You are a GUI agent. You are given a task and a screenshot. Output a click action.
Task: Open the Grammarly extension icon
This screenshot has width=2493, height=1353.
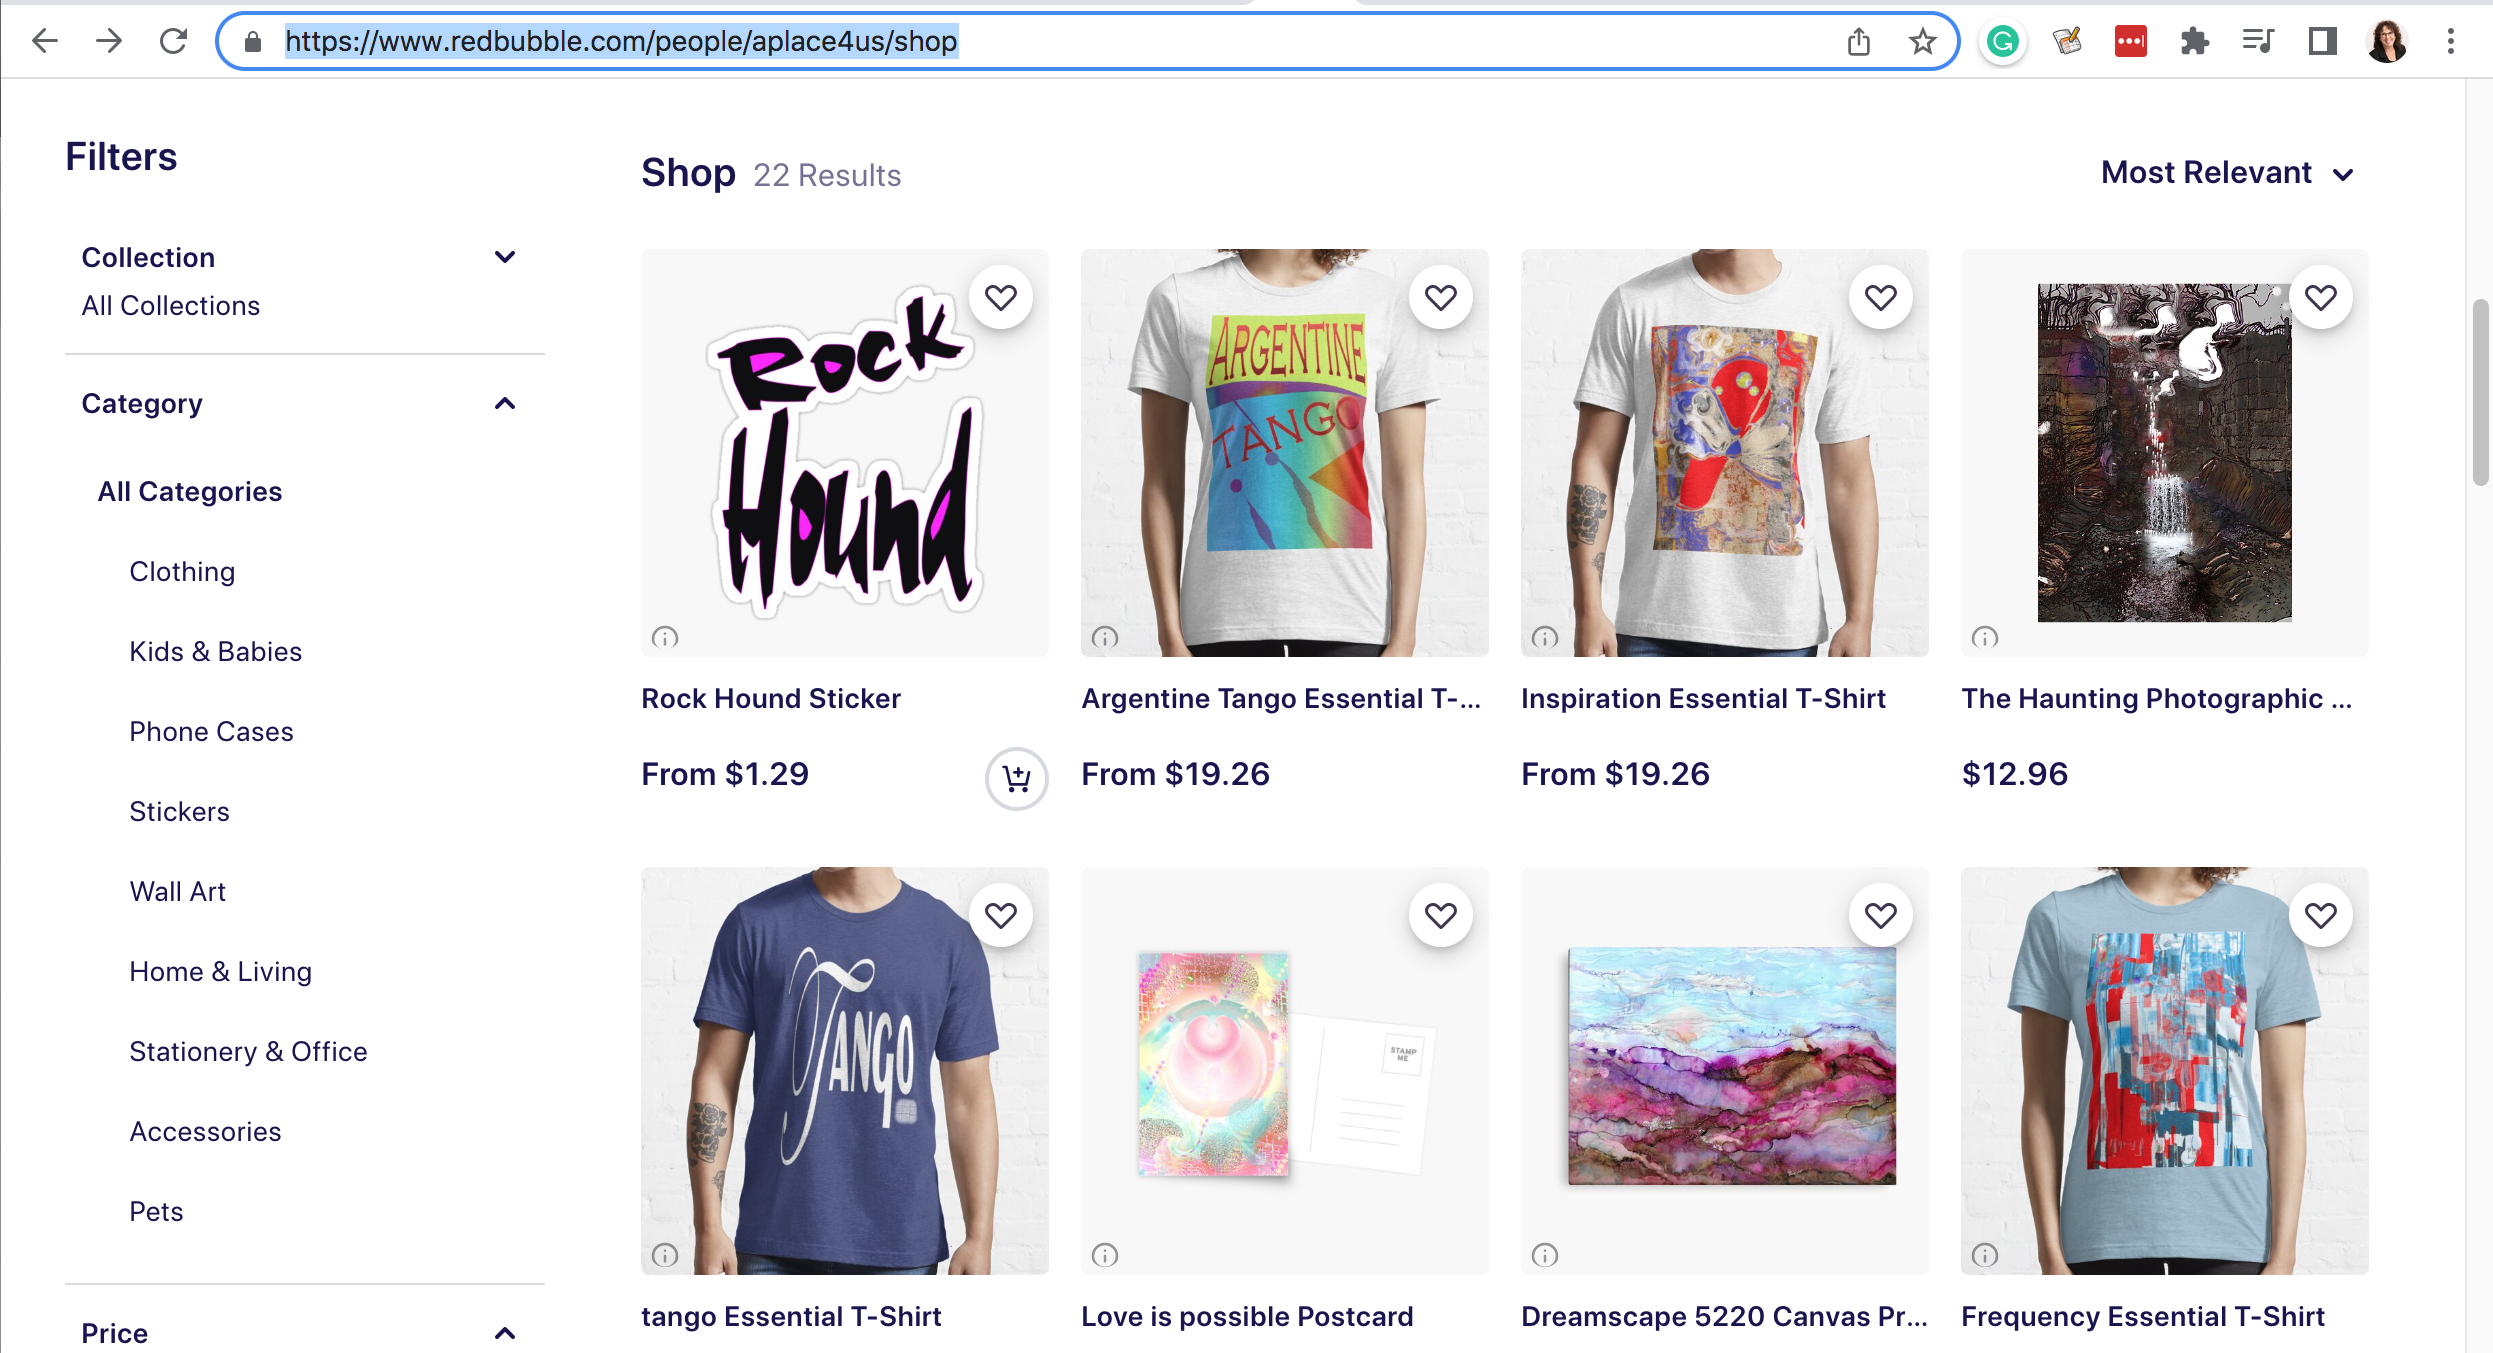2002,42
